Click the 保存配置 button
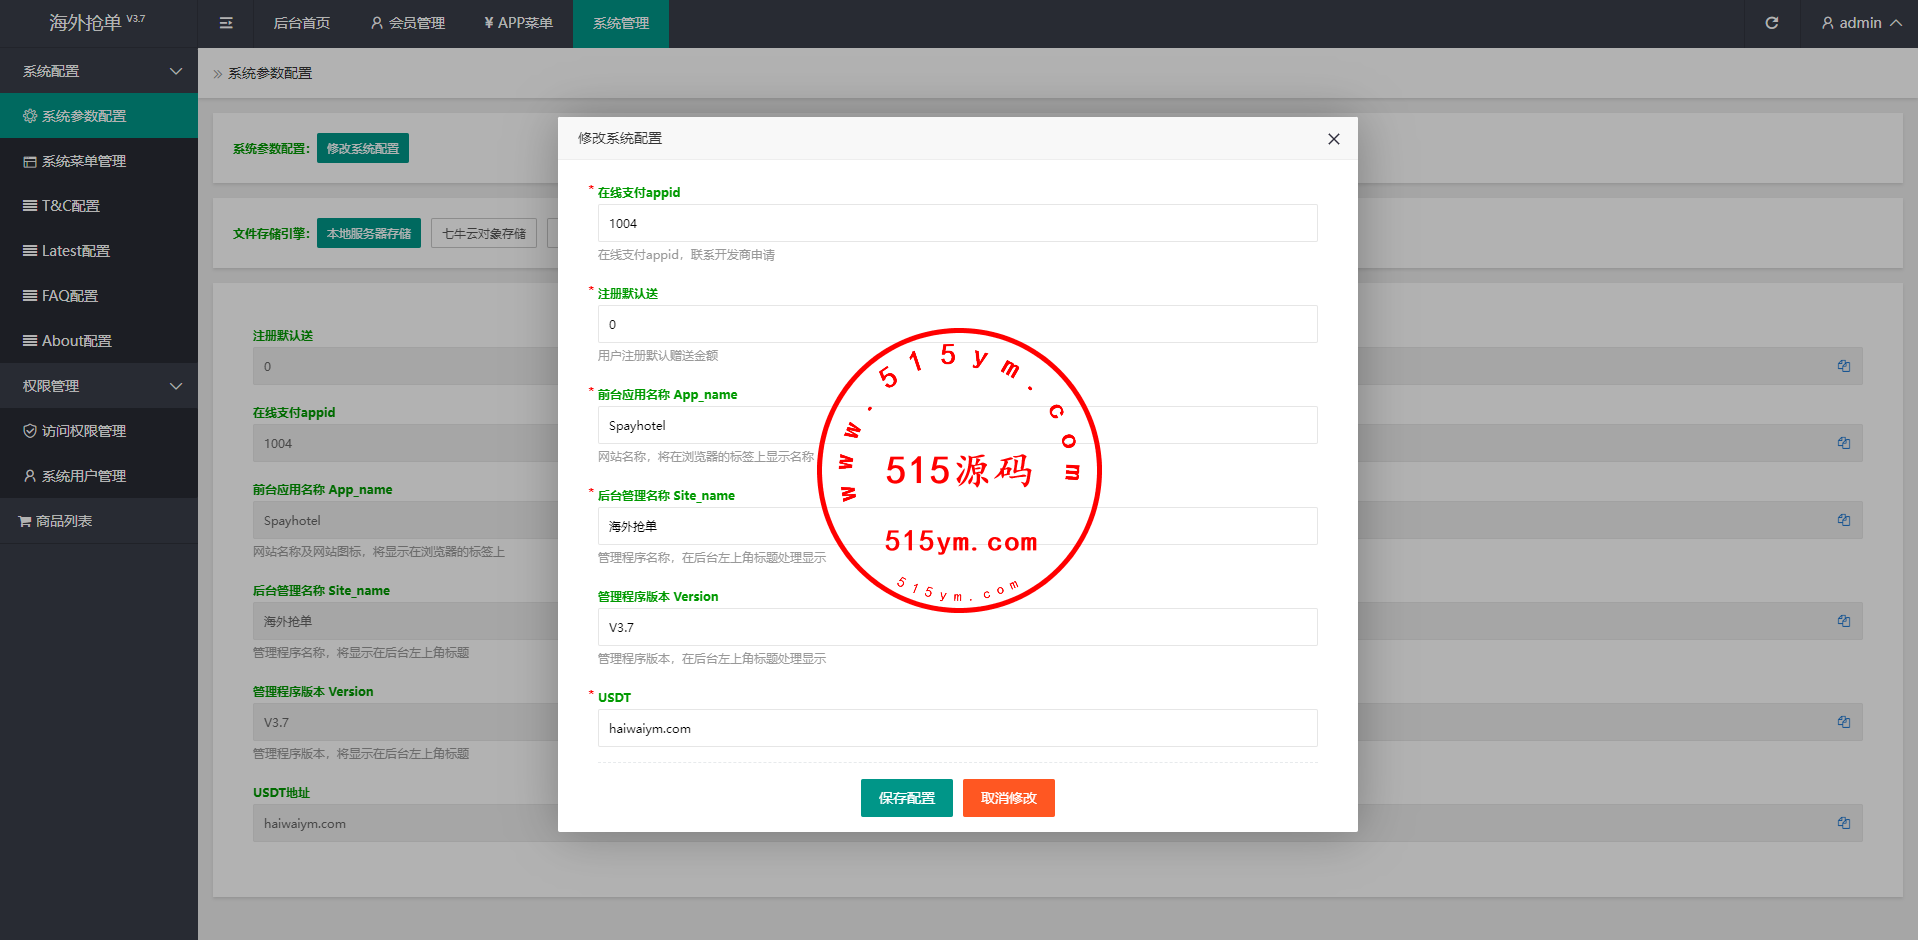This screenshot has width=1918, height=940. pos(906,798)
